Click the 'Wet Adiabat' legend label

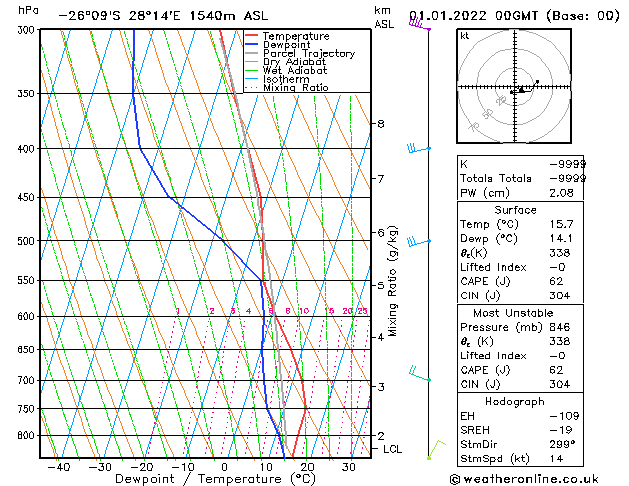coord(295,70)
